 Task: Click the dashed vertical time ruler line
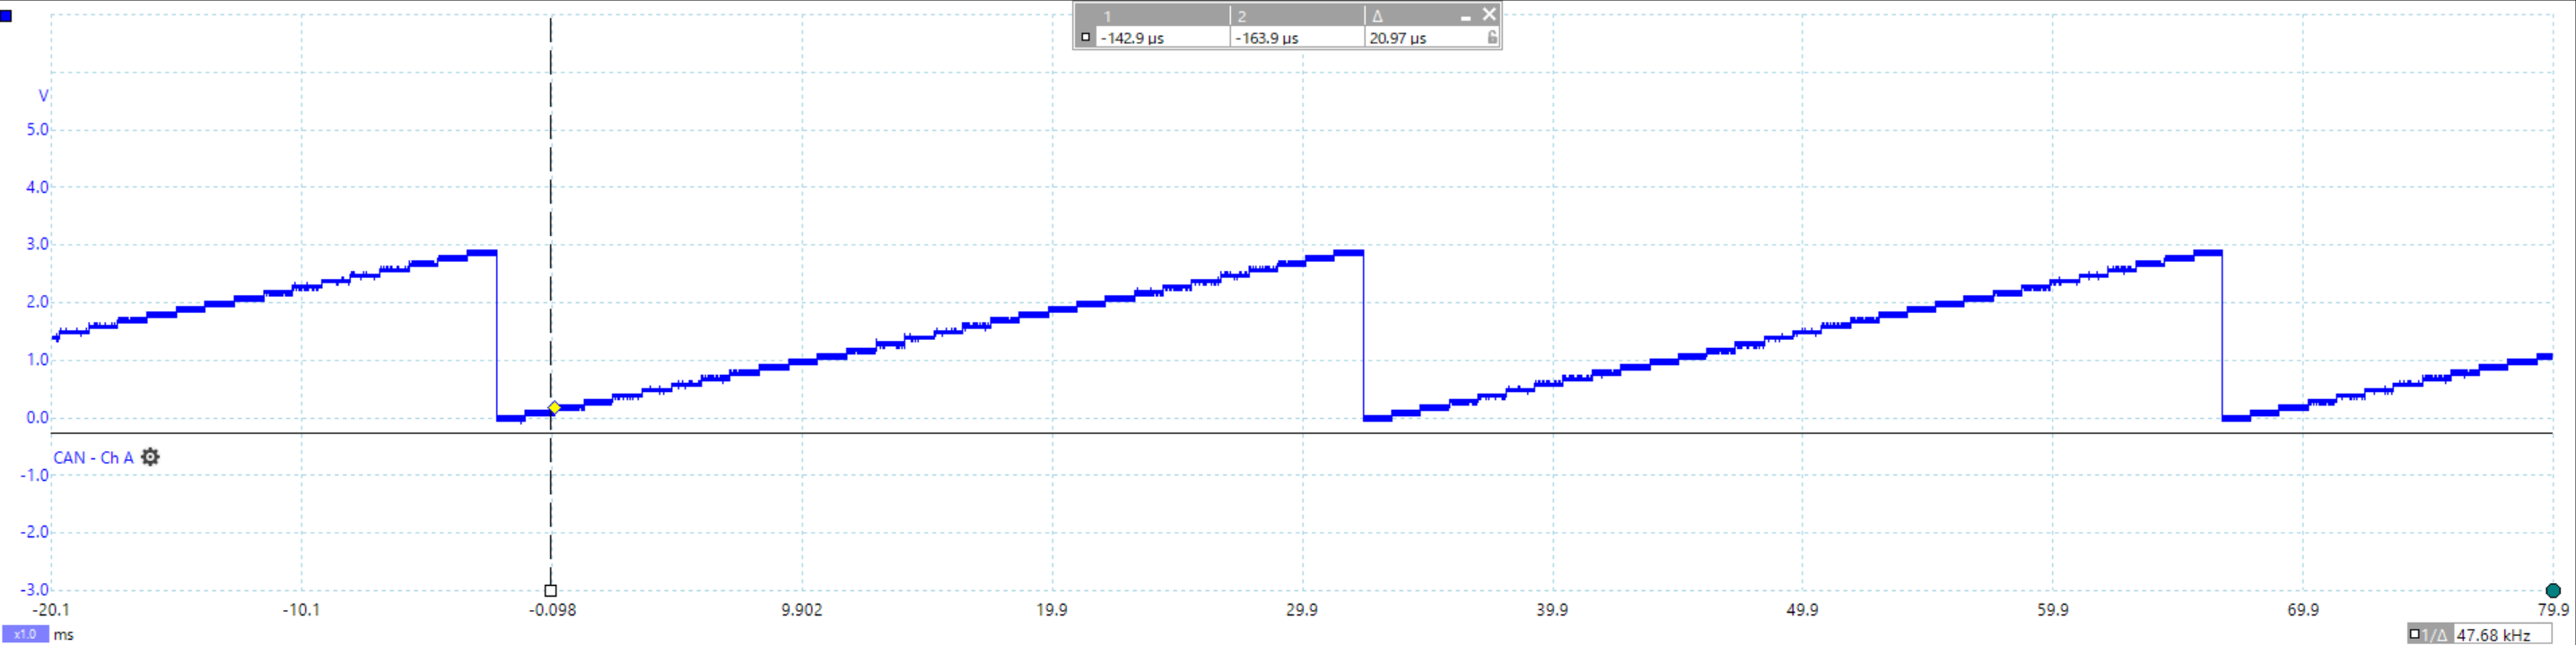tap(550, 250)
